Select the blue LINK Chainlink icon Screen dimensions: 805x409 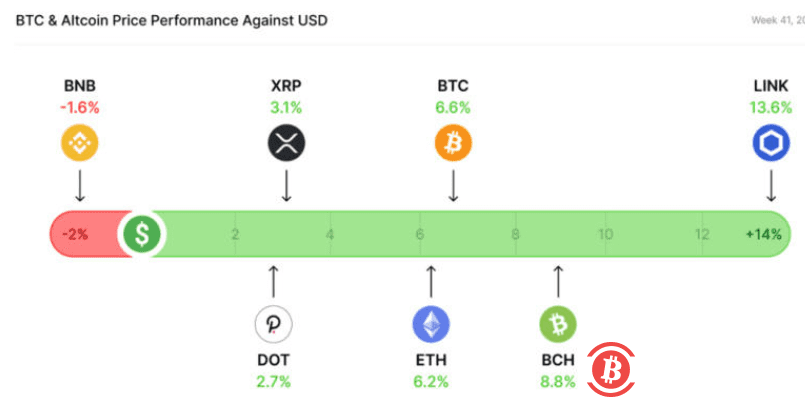(771, 144)
